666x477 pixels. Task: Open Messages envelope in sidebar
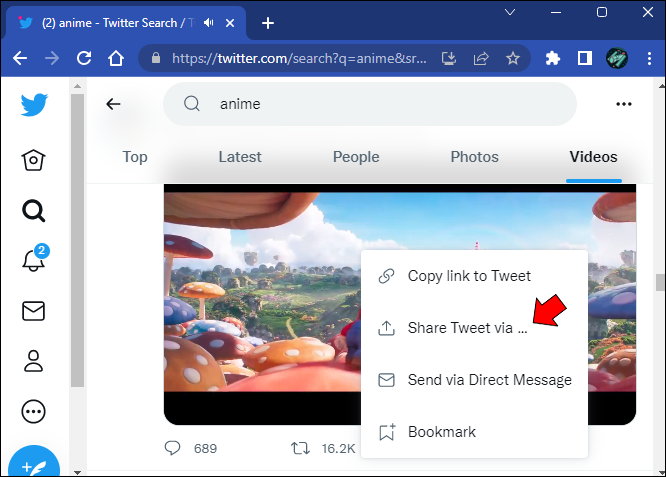(33, 311)
